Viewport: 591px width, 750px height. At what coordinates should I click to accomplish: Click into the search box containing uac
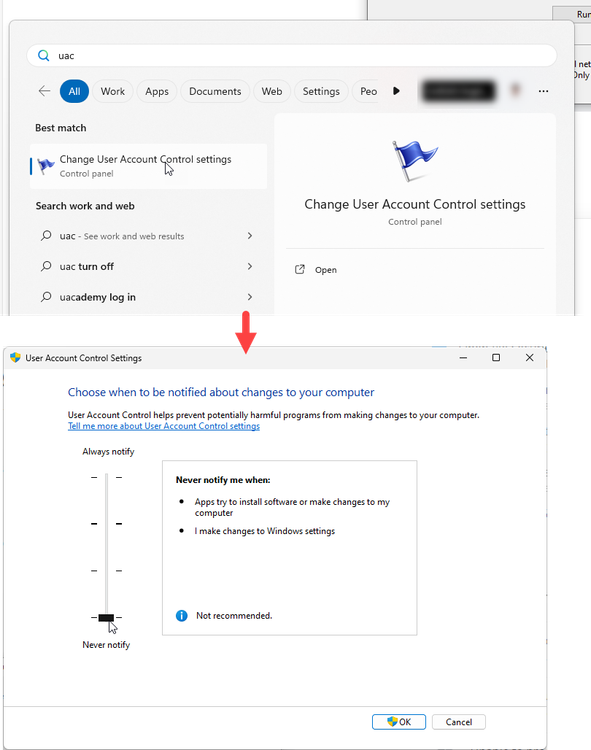(x=292, y=55)
